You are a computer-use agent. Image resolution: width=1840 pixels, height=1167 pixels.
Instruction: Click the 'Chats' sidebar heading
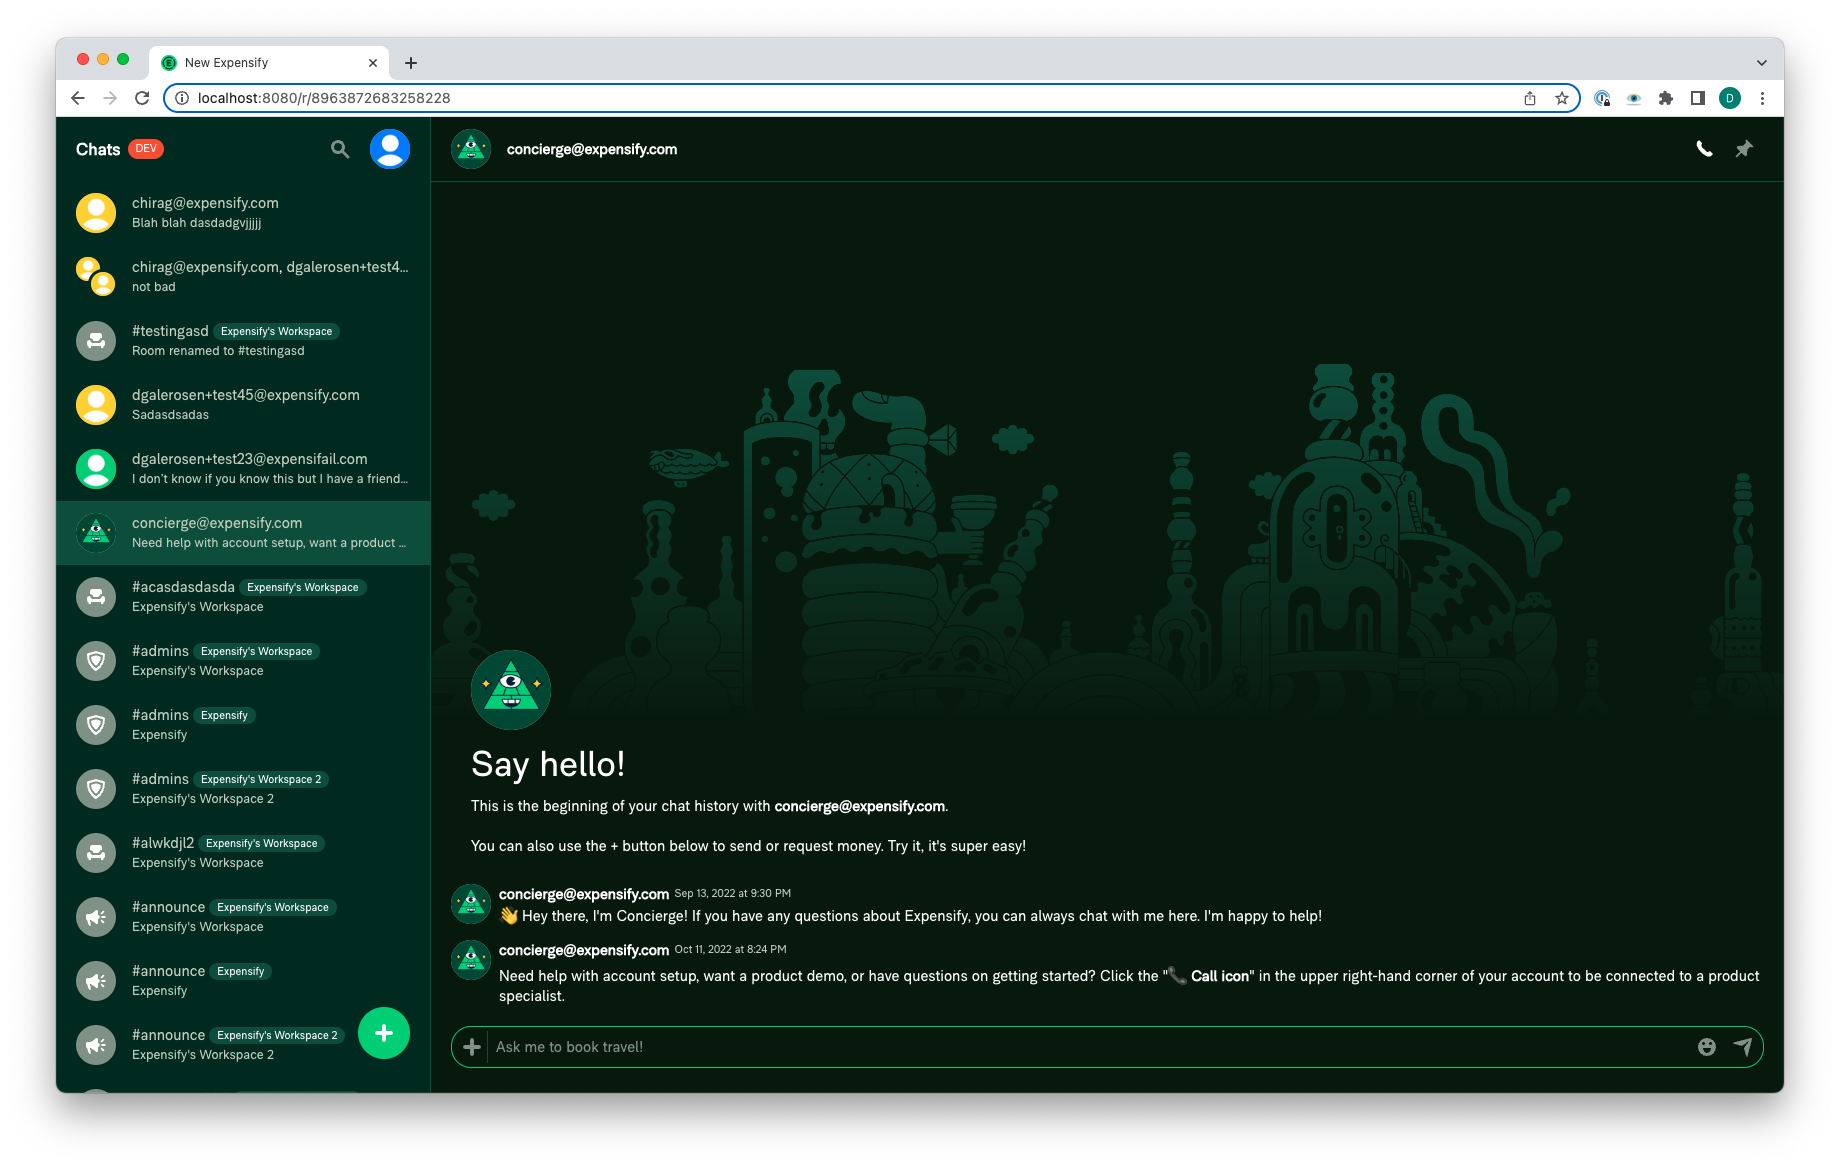(x=98, y=149)
